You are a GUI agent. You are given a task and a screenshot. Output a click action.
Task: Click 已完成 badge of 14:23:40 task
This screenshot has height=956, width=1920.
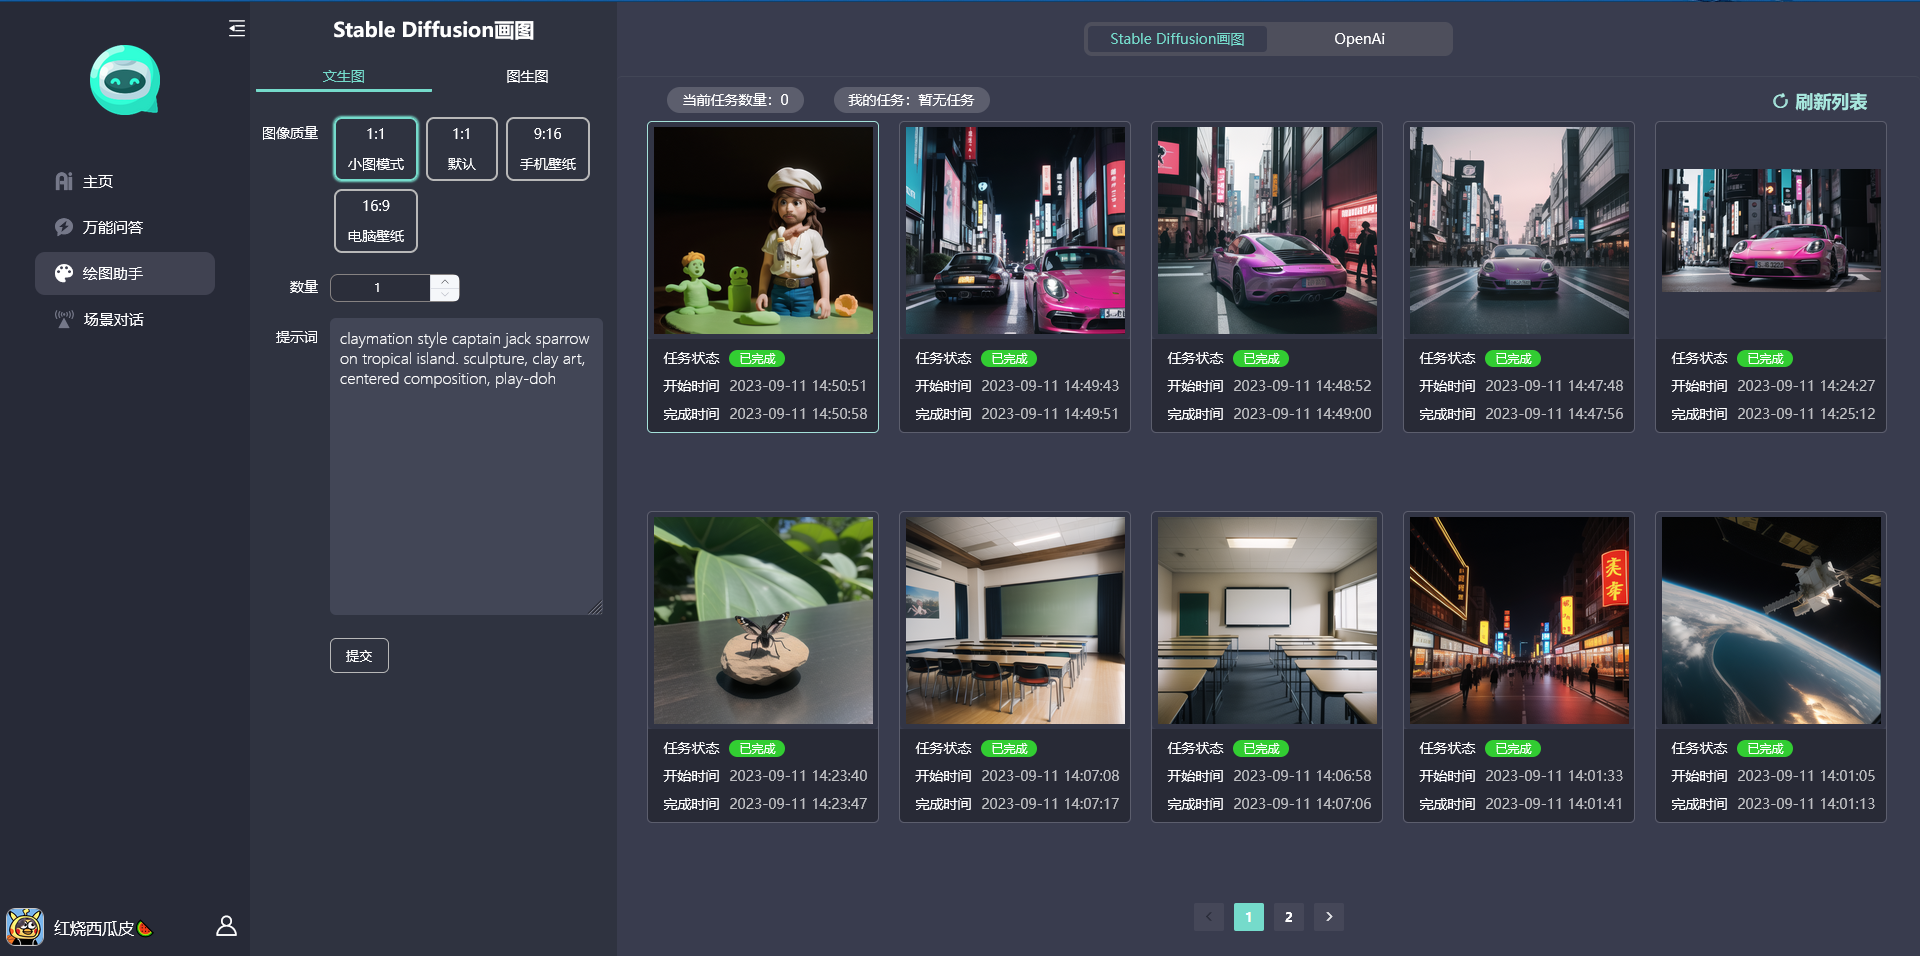coord(757,748)
